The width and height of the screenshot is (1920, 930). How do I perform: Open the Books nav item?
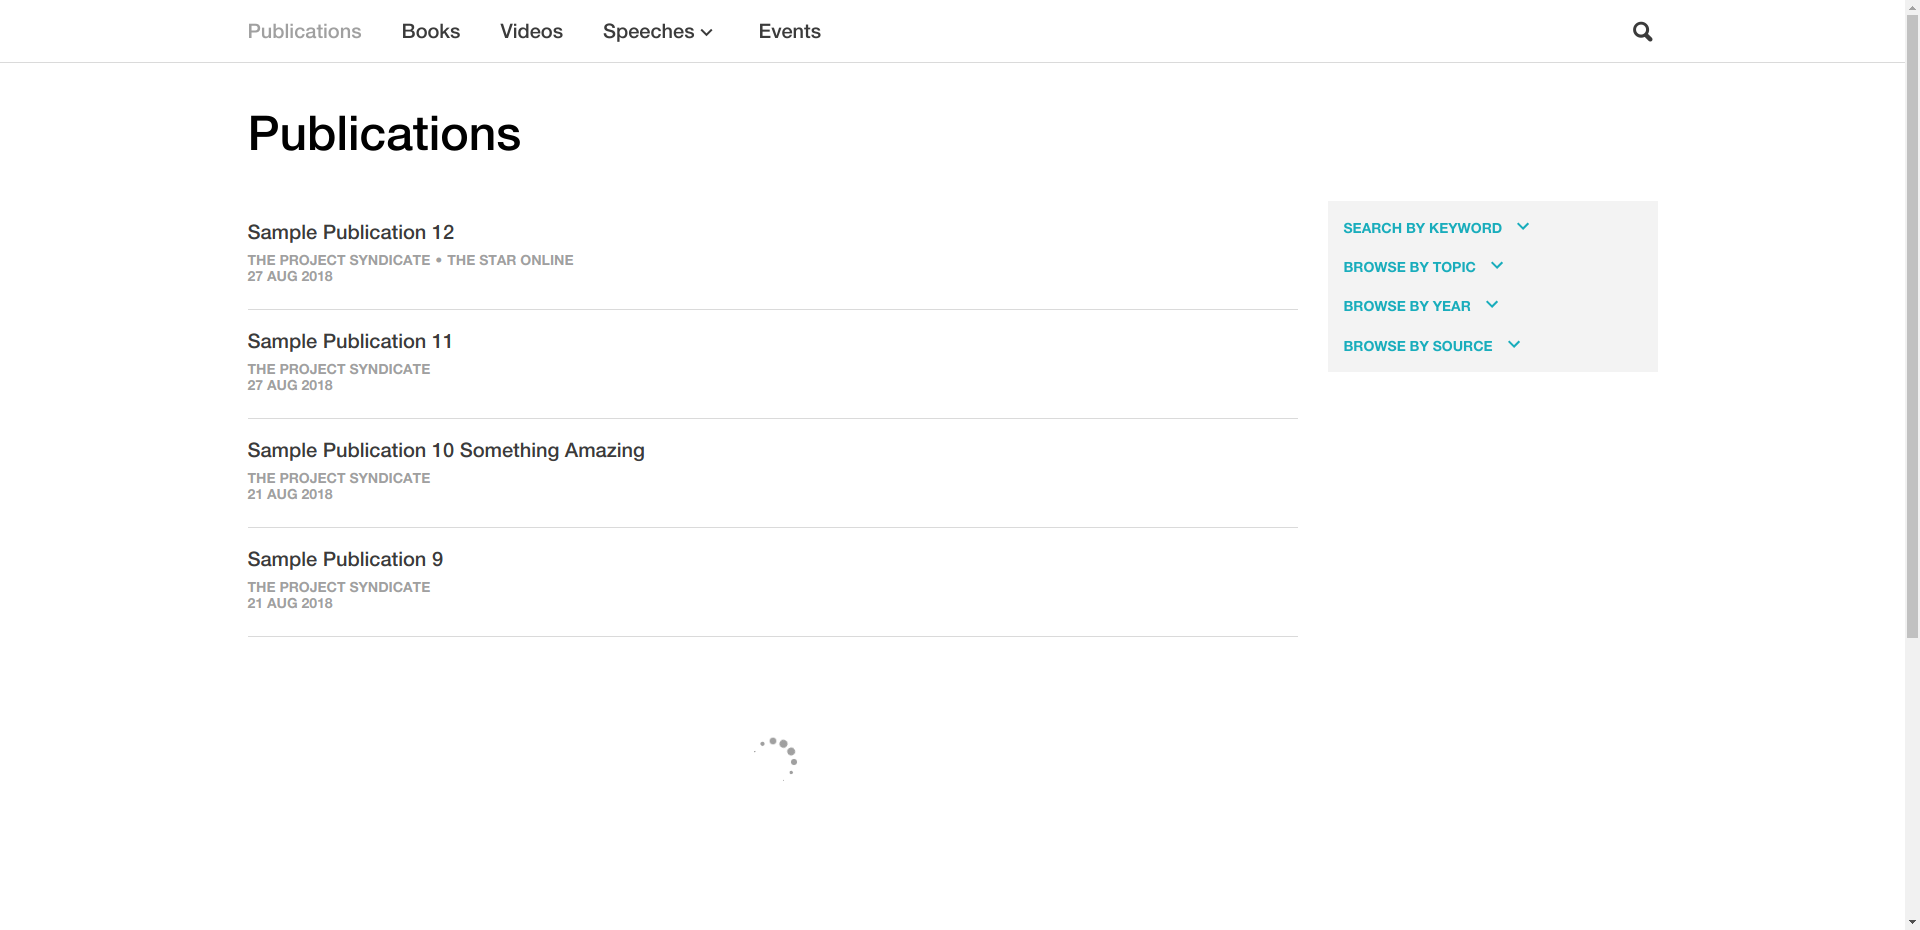[430, 32]
